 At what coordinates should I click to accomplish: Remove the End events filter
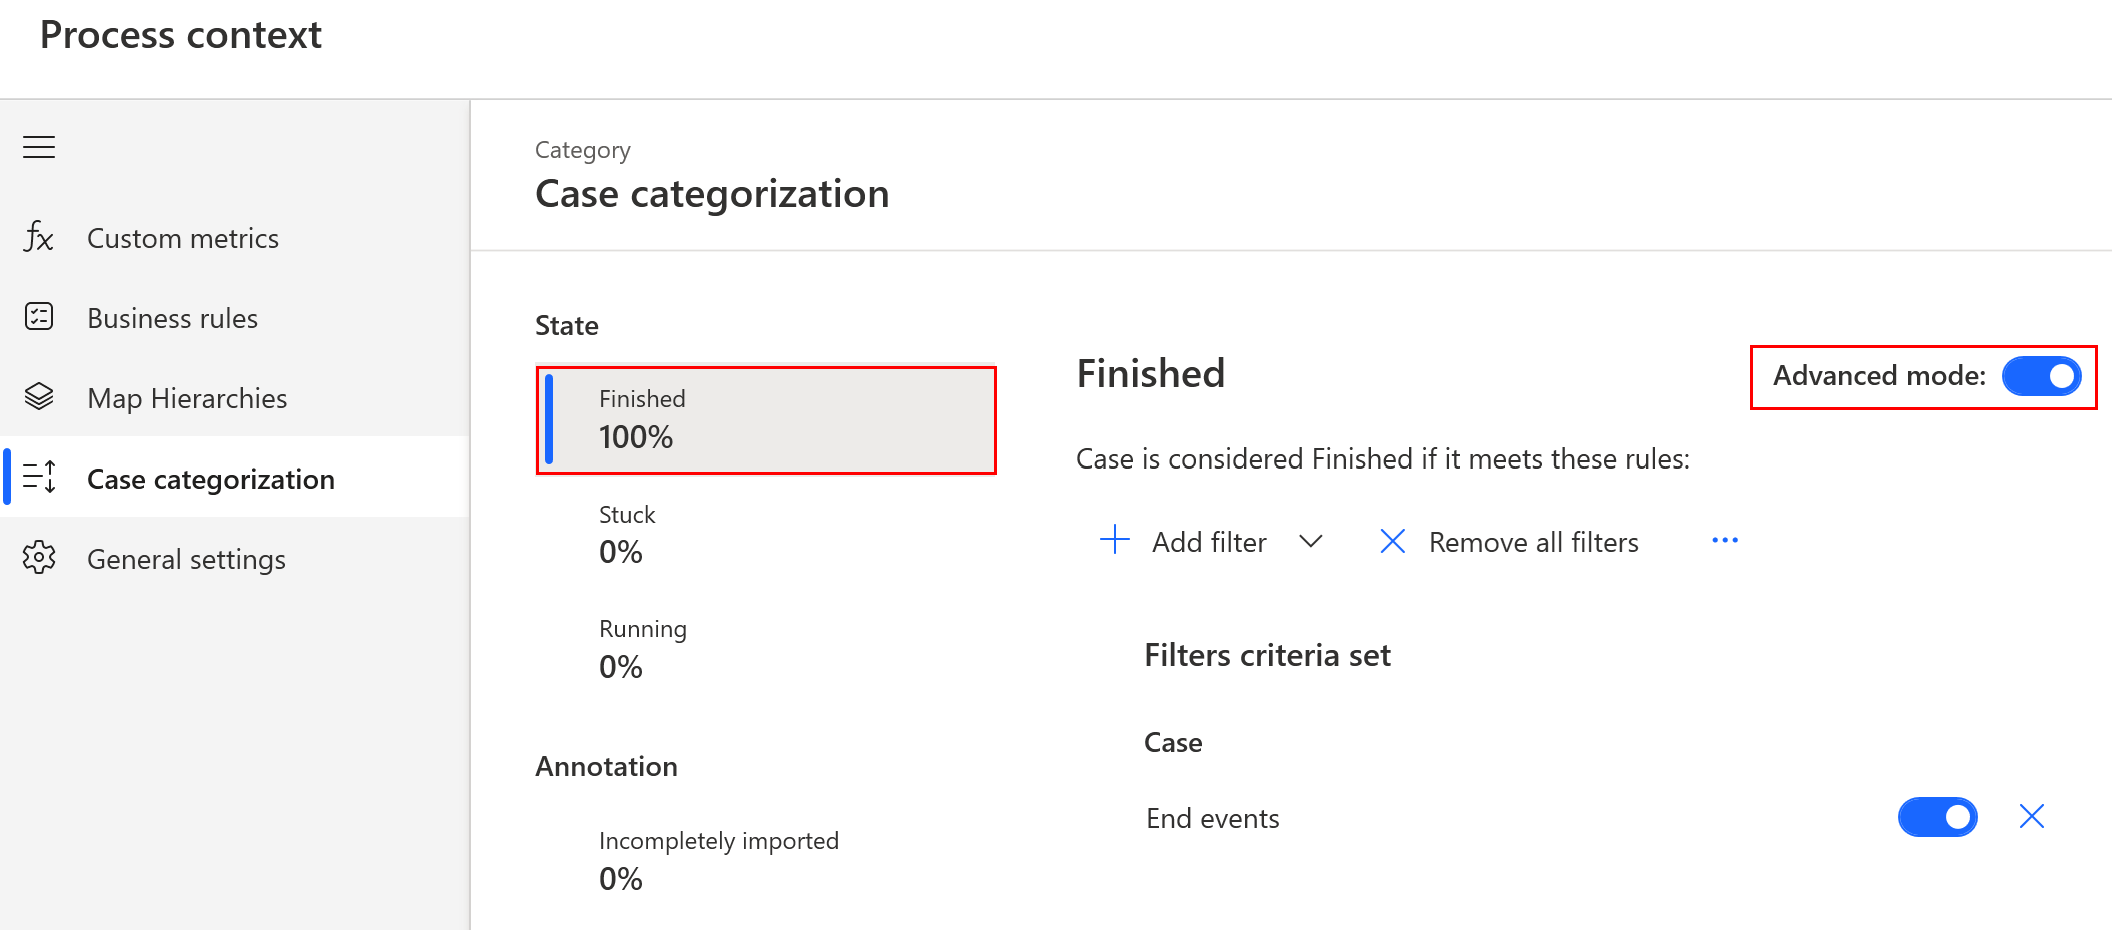pyautogui.click(x=2031, y=817)
